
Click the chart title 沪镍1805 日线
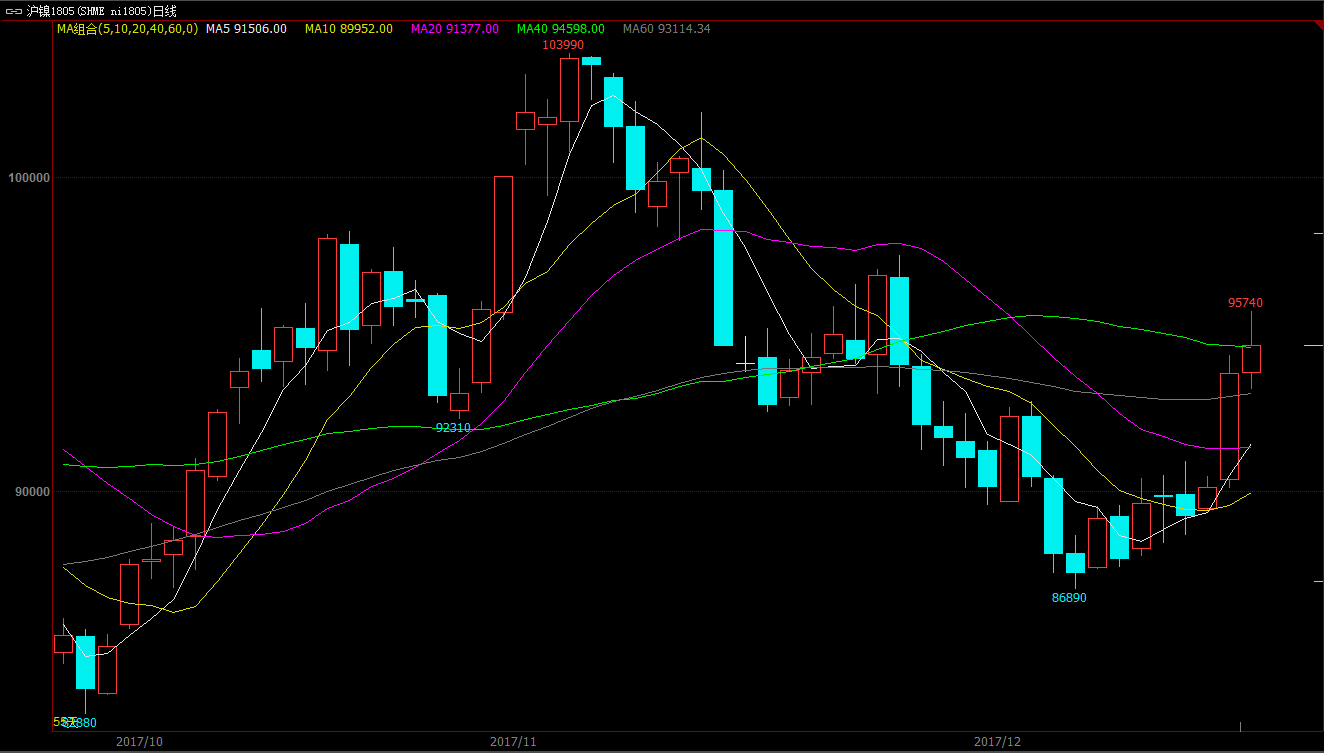coord(101,11)
